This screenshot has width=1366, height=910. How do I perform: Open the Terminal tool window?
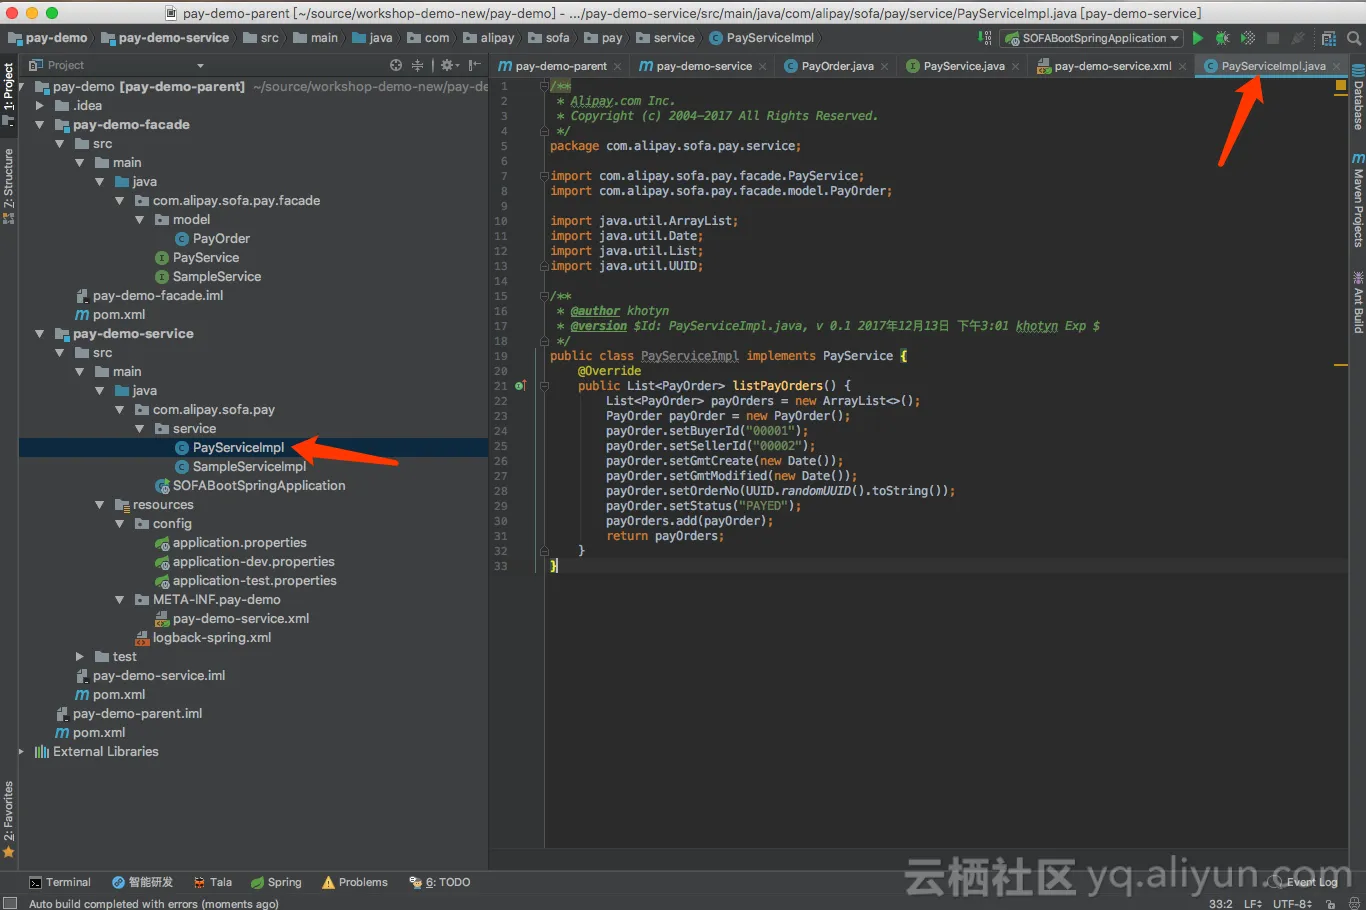[60, 882]
